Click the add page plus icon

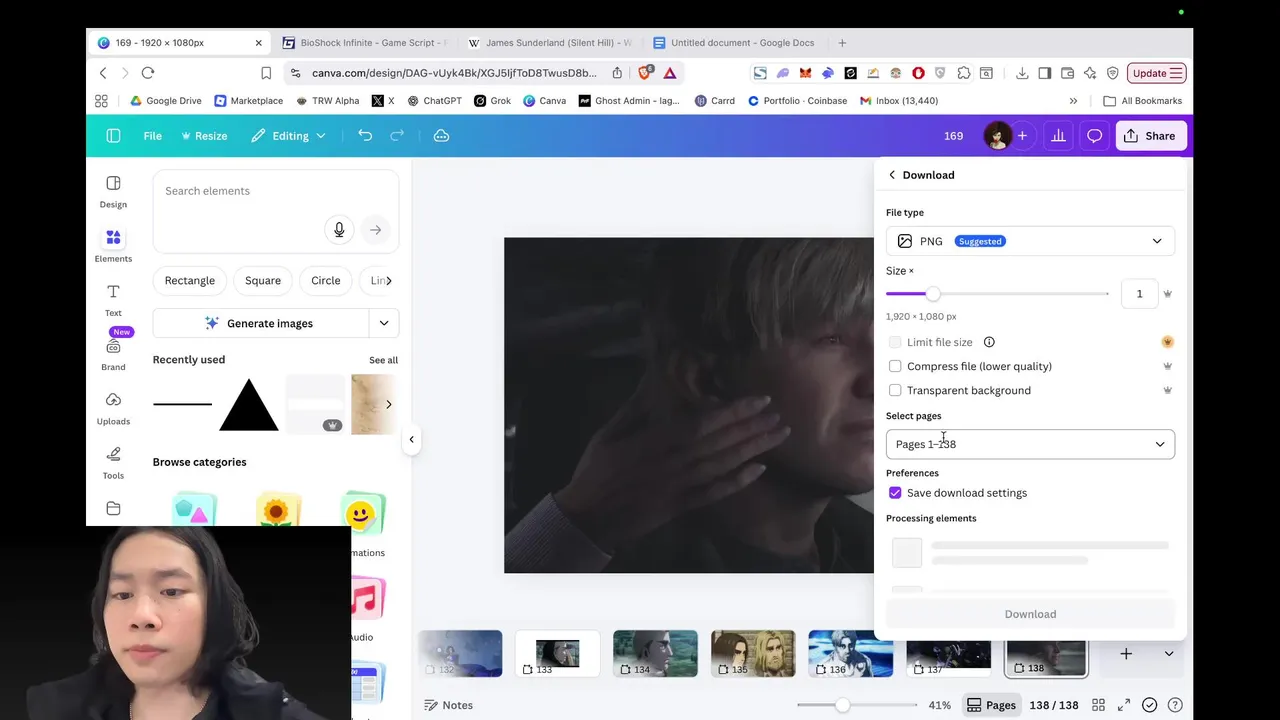[x=1126, y=654]
